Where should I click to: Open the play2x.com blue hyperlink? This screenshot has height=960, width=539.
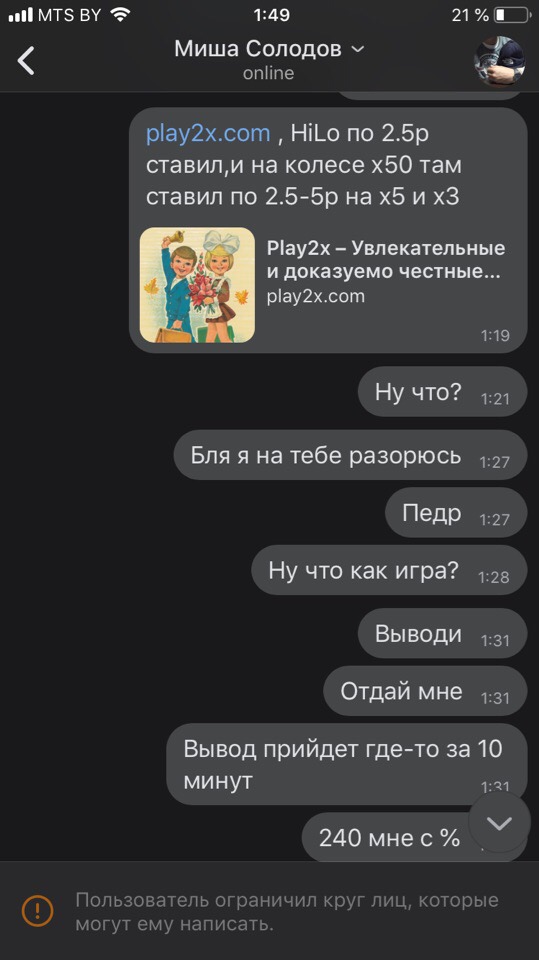(208, 133)
